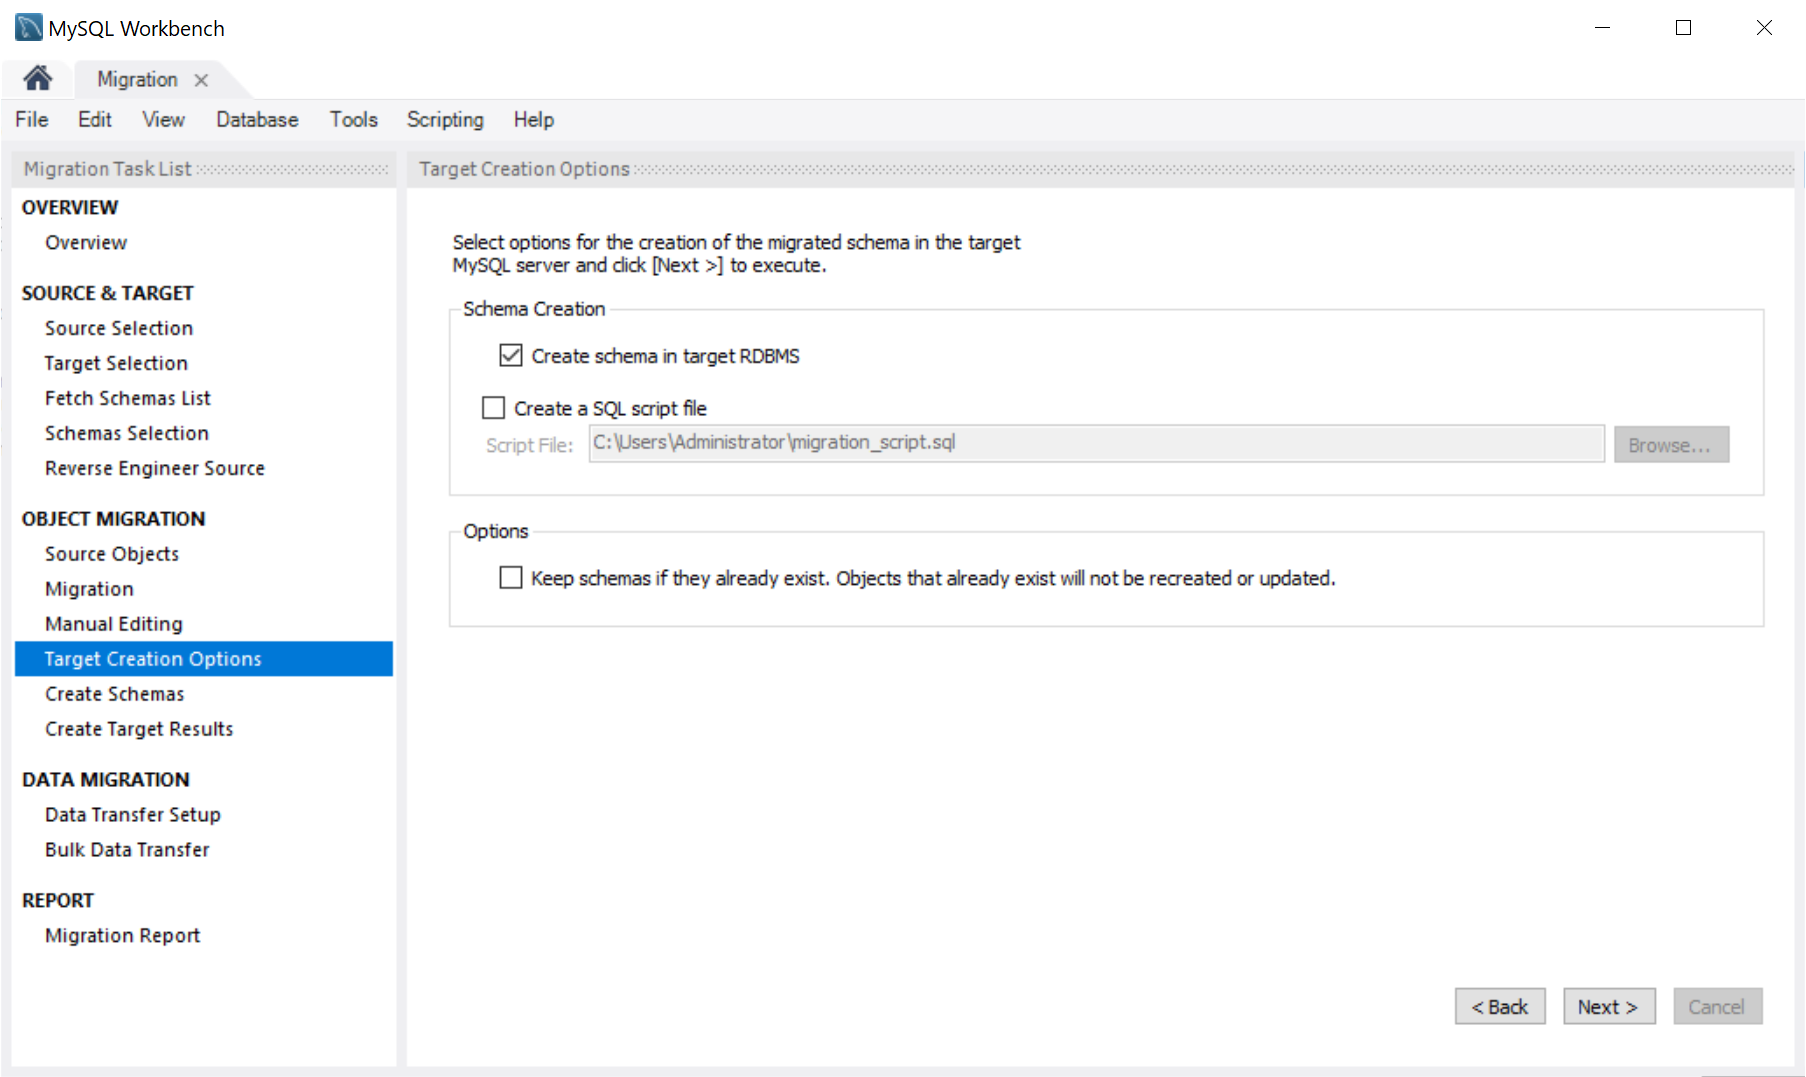1806x1077 pixels.
Task: Click the Script File path field
Action: pos(1095,443)
